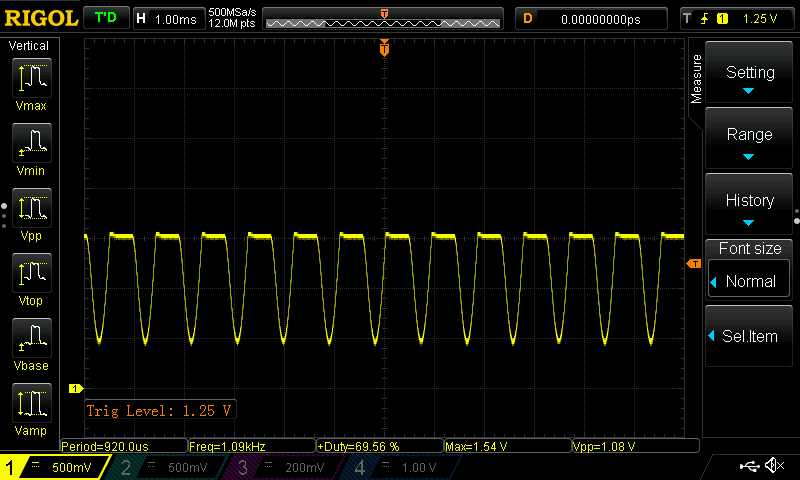Click the Trig Level: 1.25 V popup label

pos(160,410)
